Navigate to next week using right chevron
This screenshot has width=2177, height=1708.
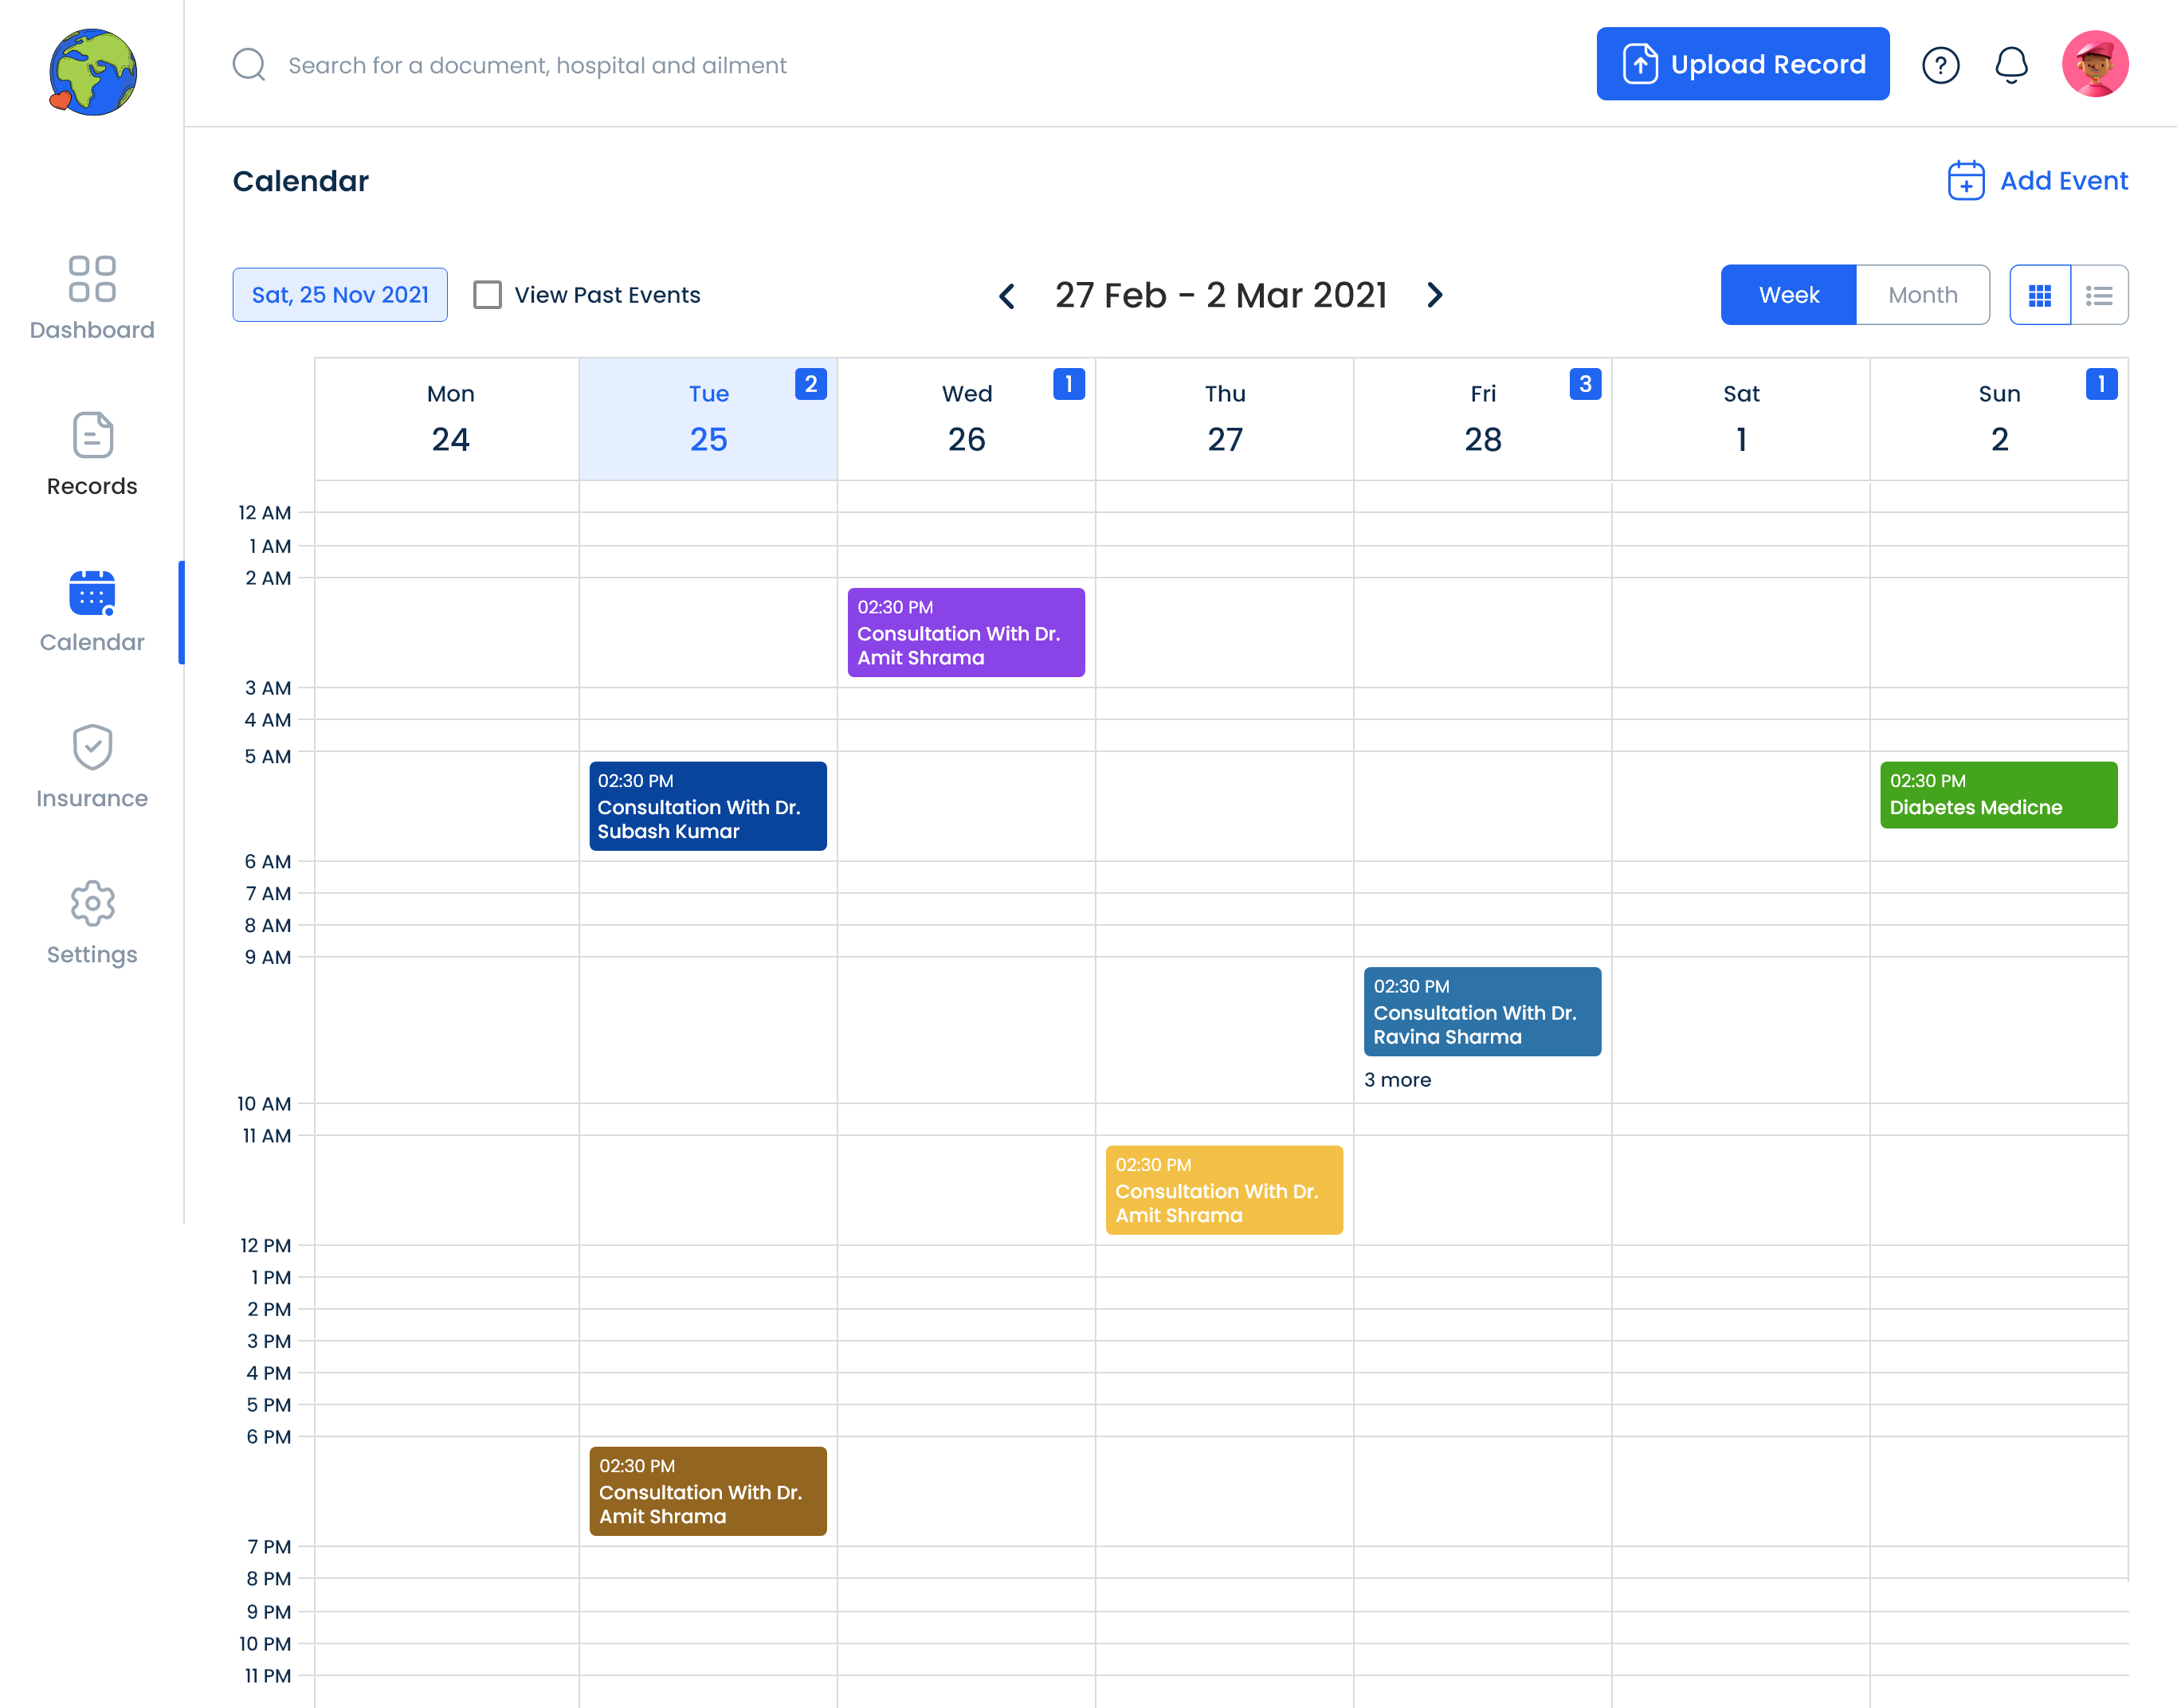click(1435, 295)
